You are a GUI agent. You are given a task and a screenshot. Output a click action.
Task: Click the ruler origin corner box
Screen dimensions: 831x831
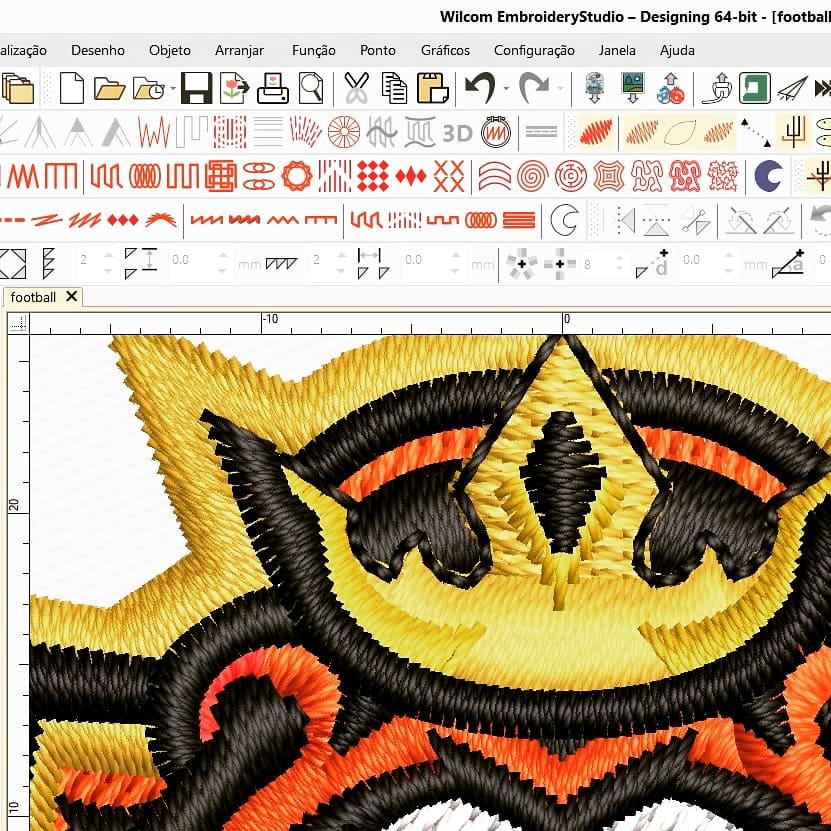19,323
